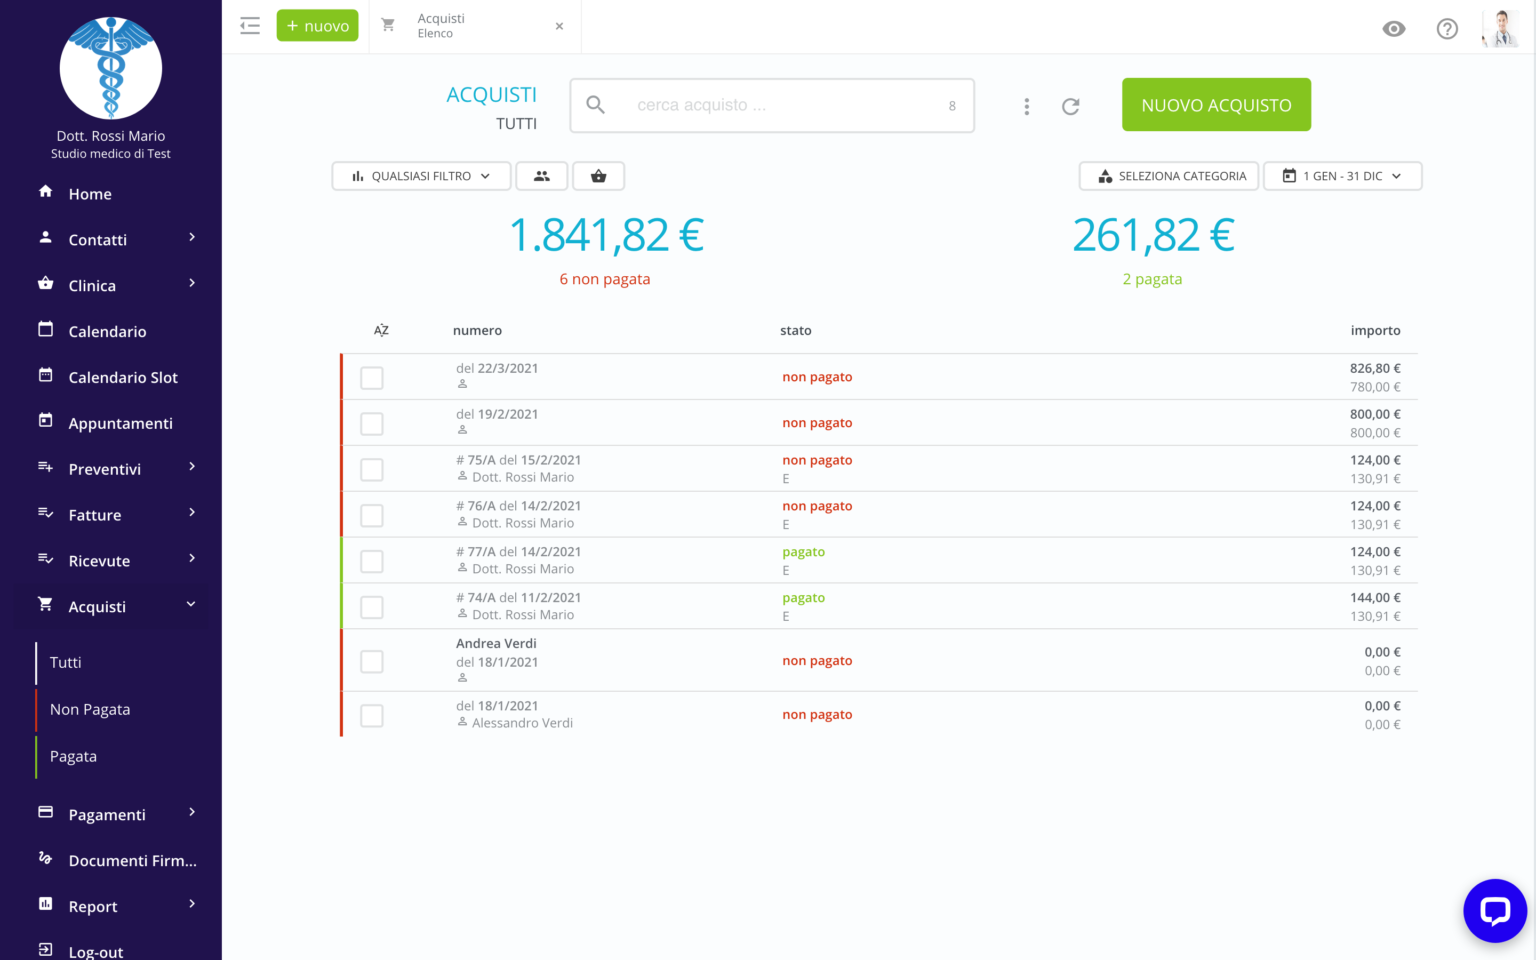Open help with the question mark icon
This screenshot has height=960, width=1536.
pos(1447,28)
